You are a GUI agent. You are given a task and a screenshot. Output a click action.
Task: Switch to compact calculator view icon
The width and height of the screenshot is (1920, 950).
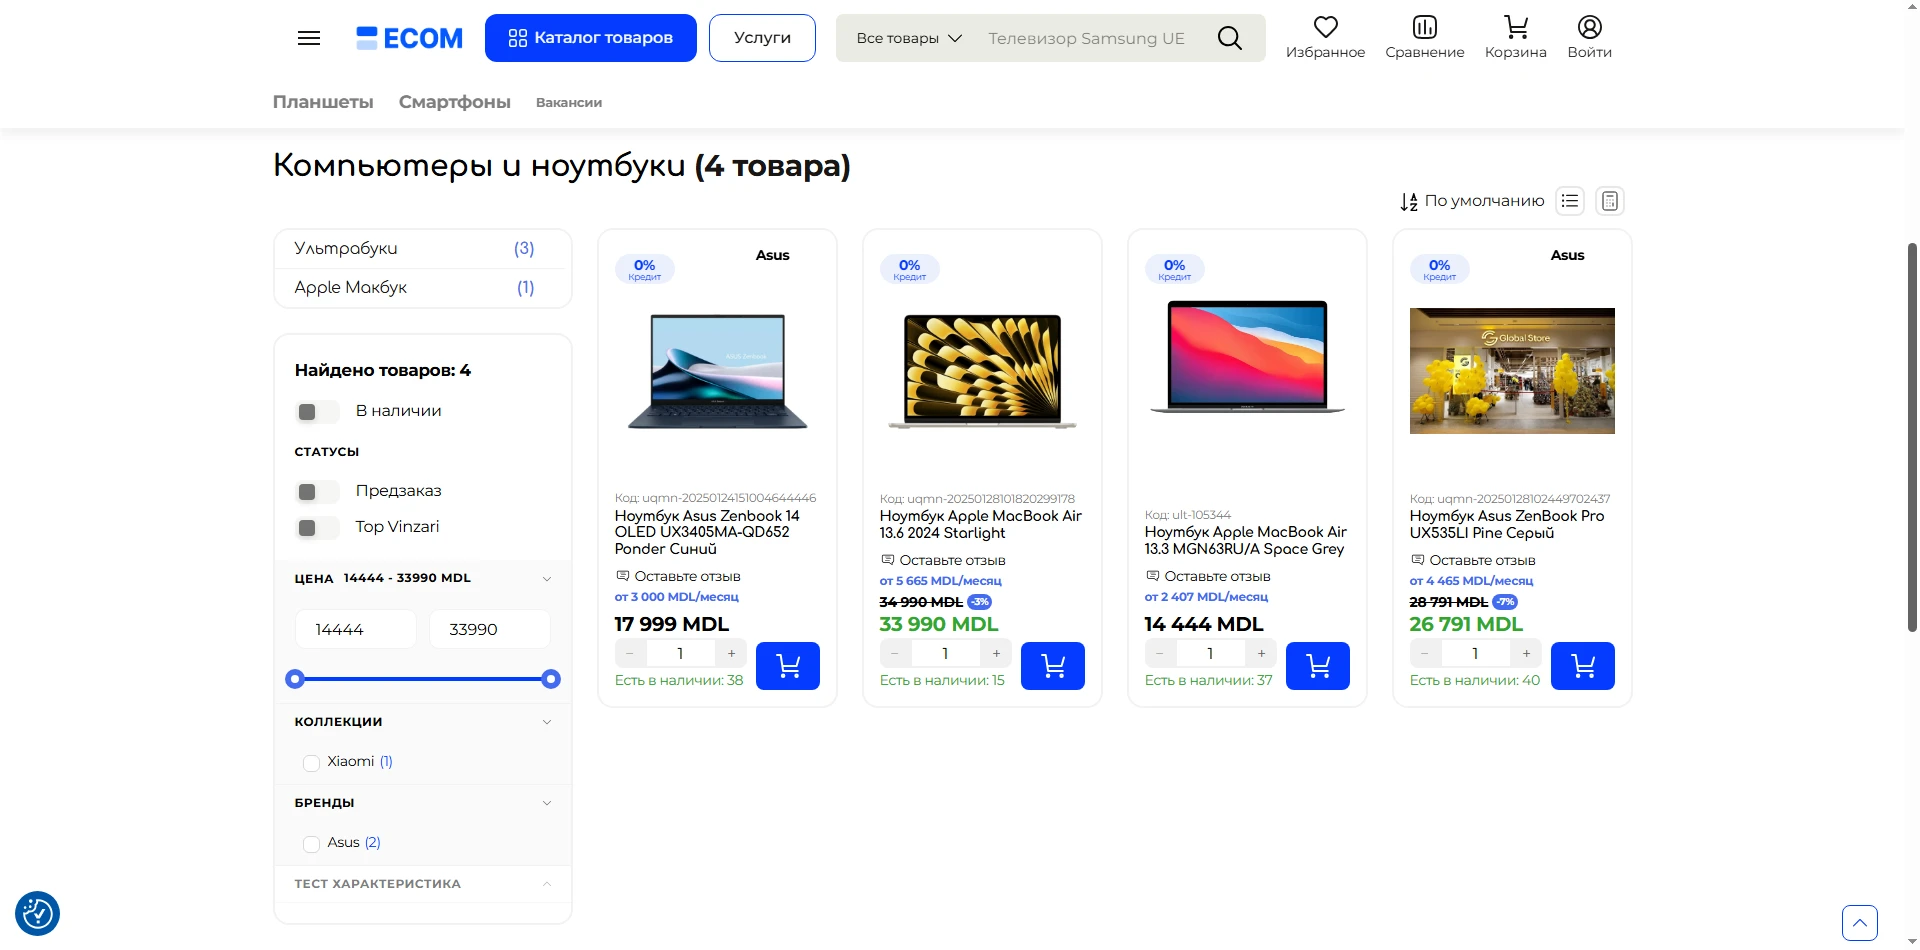click(x=1610, y=201)
